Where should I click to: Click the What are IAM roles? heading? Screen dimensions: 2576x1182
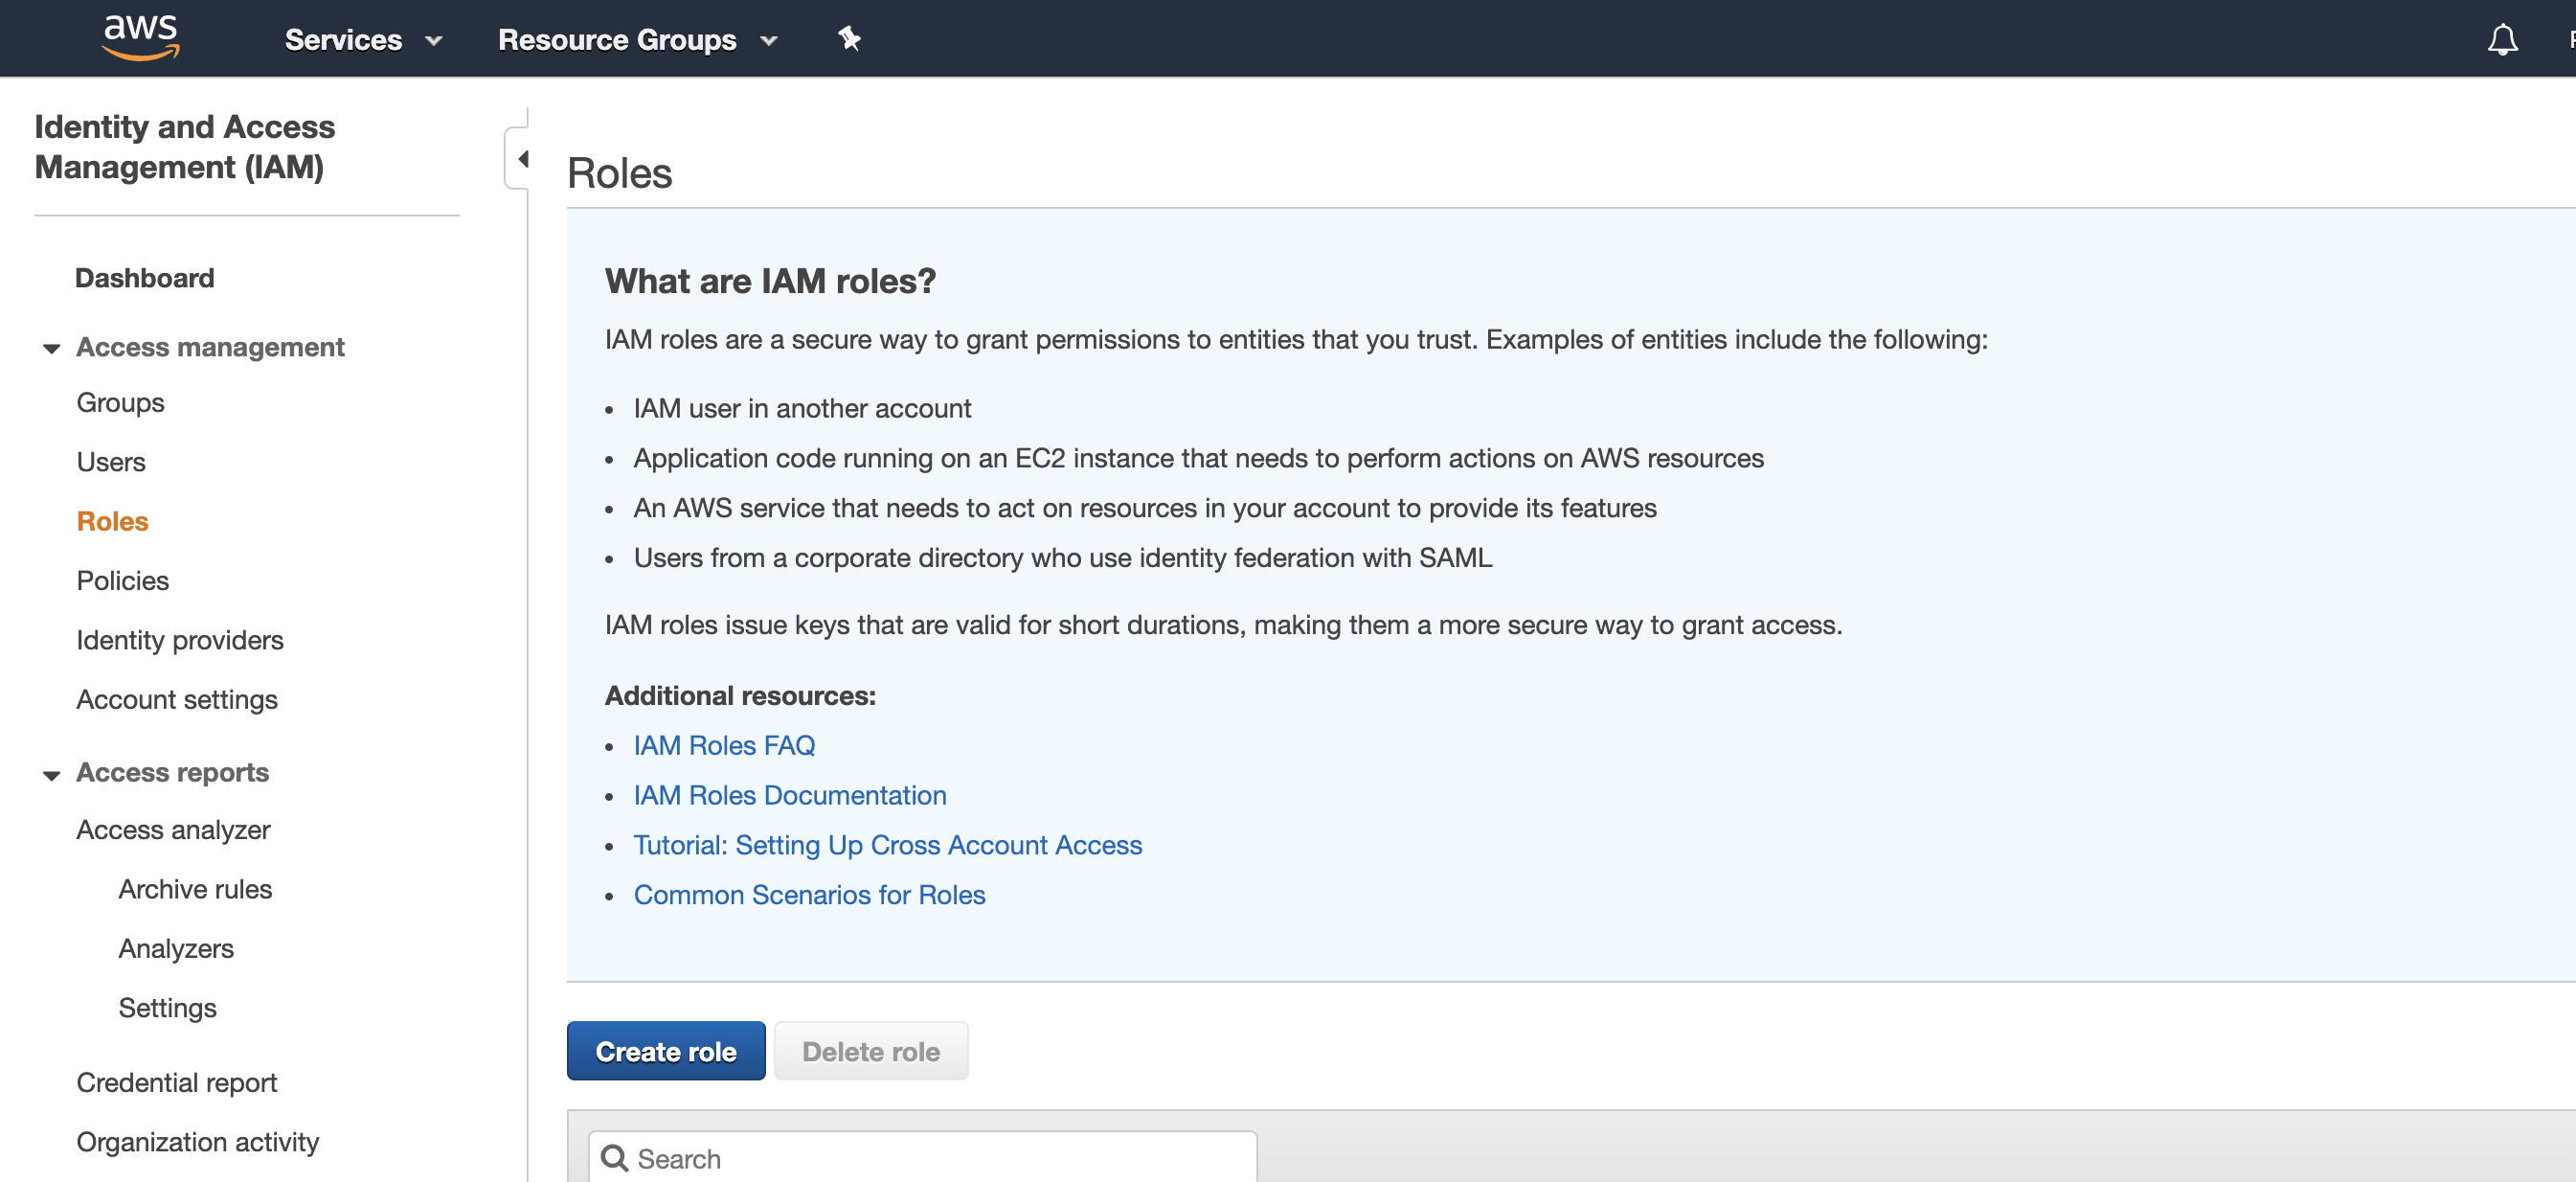770,281
